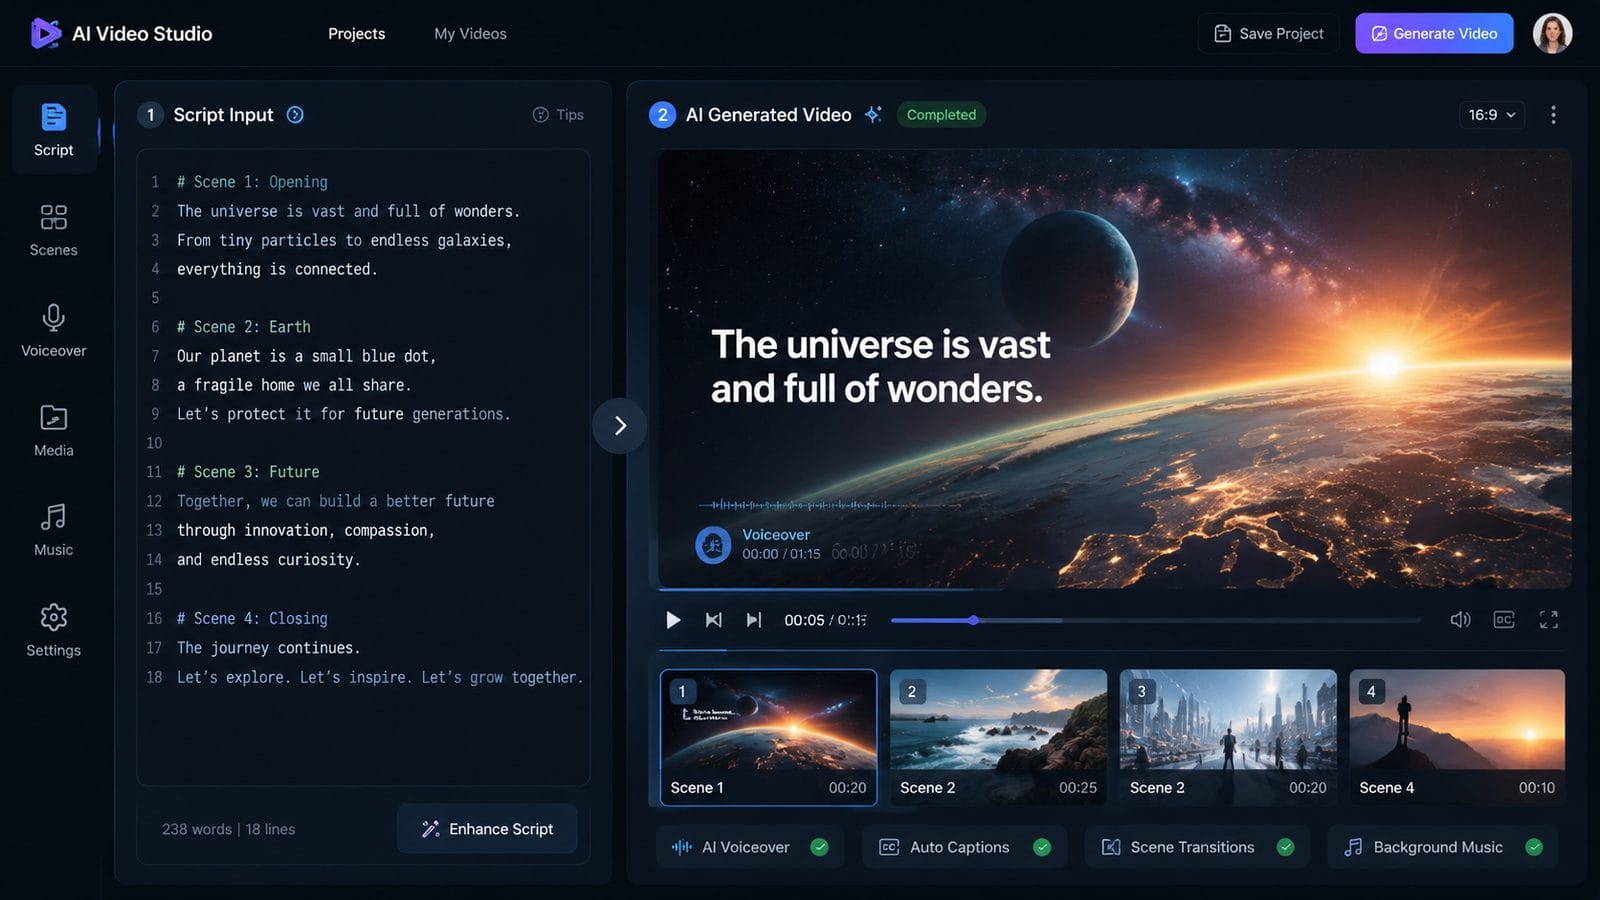
Task: Click script line '# Scene 1: Opening'
Action: point(252,182)
